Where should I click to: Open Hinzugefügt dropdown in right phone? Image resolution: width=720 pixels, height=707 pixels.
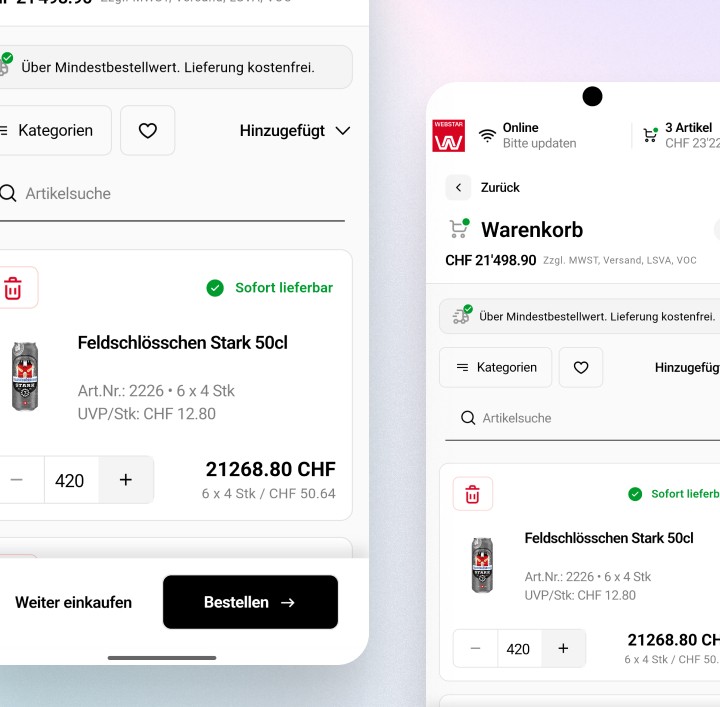click(687, 367)
